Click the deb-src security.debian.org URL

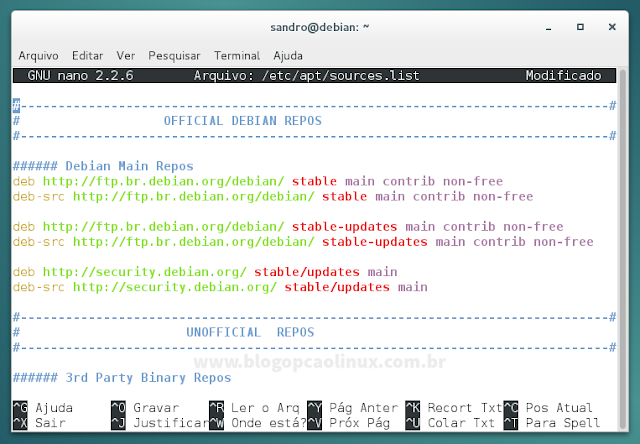tap(175, 287)
